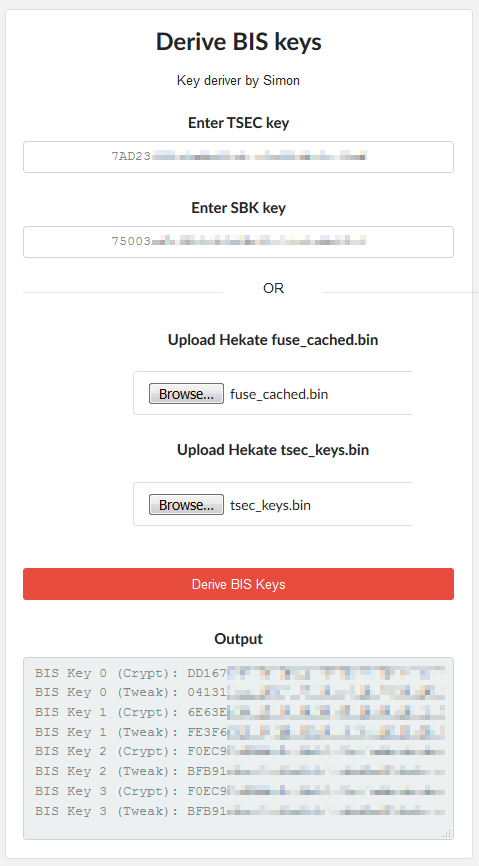Screen dimensions: 479x866
Task: Click the BIS Key 3 (Crypt) output line
Action: point(240,791)
